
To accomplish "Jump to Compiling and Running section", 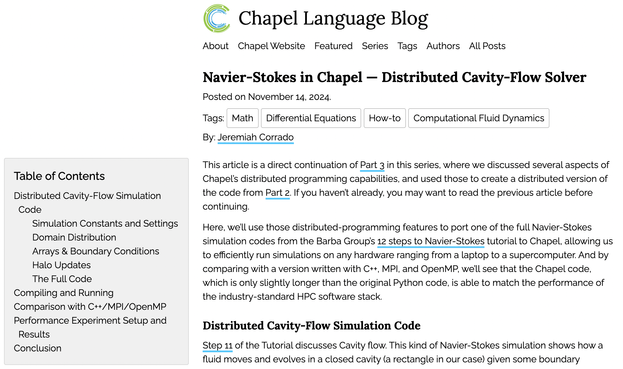I will coord(64,293).
